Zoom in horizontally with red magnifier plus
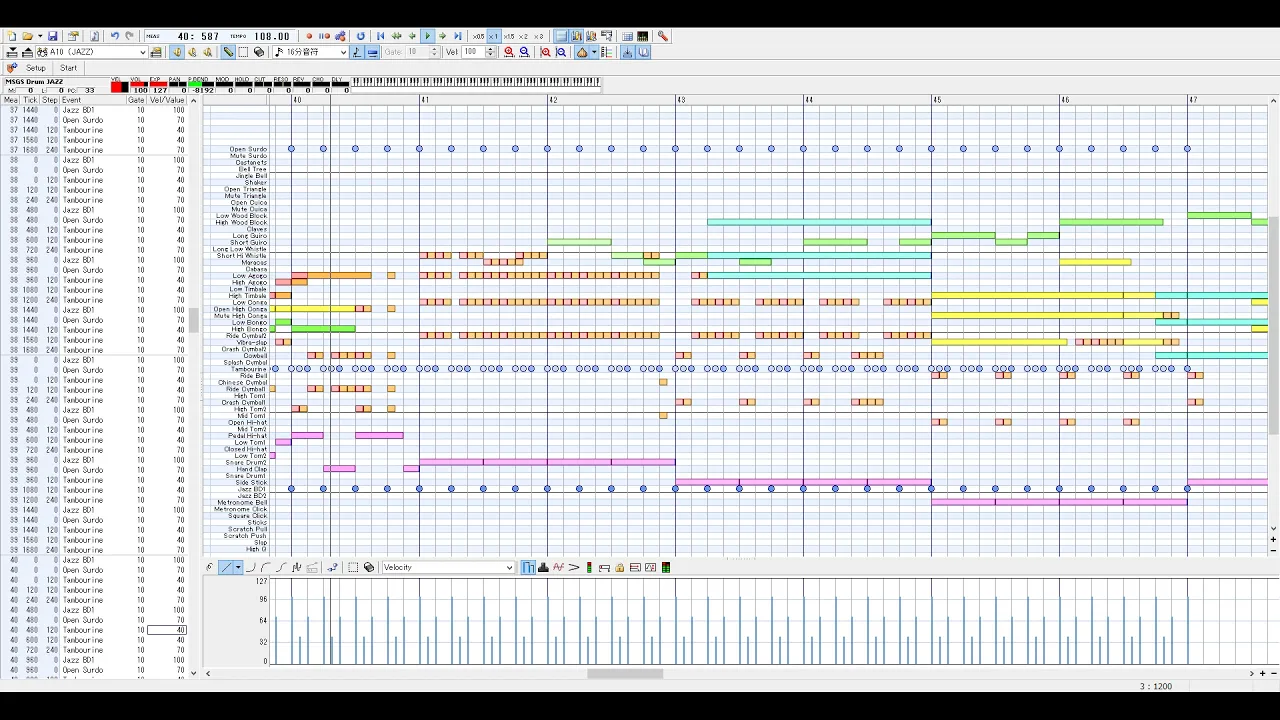Image resolution: width=1280 pixels, height=720 pixels. tap(509, 52)
